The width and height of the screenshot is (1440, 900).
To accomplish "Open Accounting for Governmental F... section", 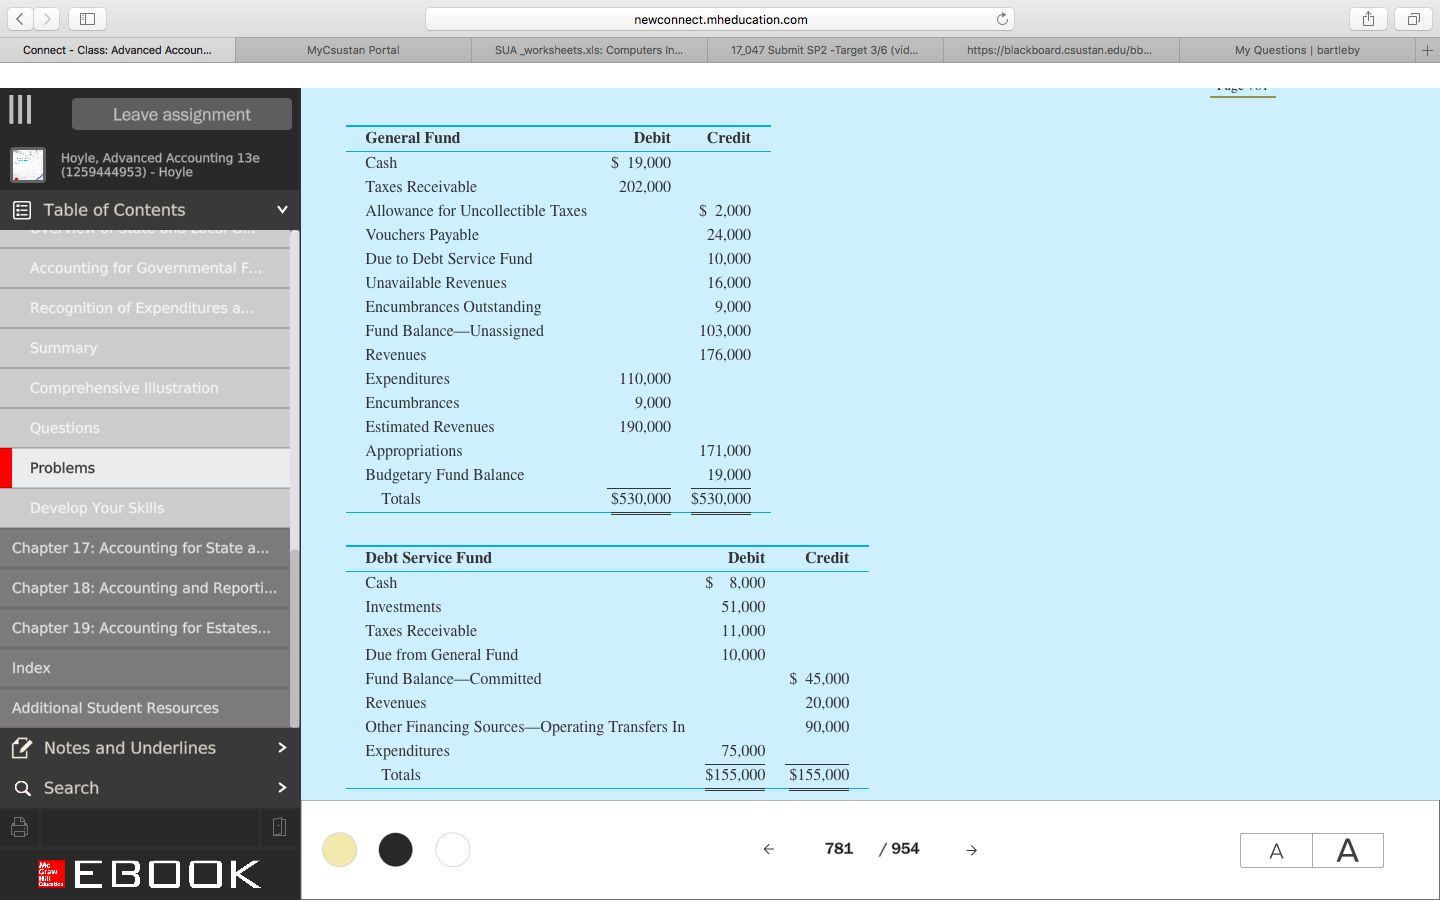I will 145,268.
